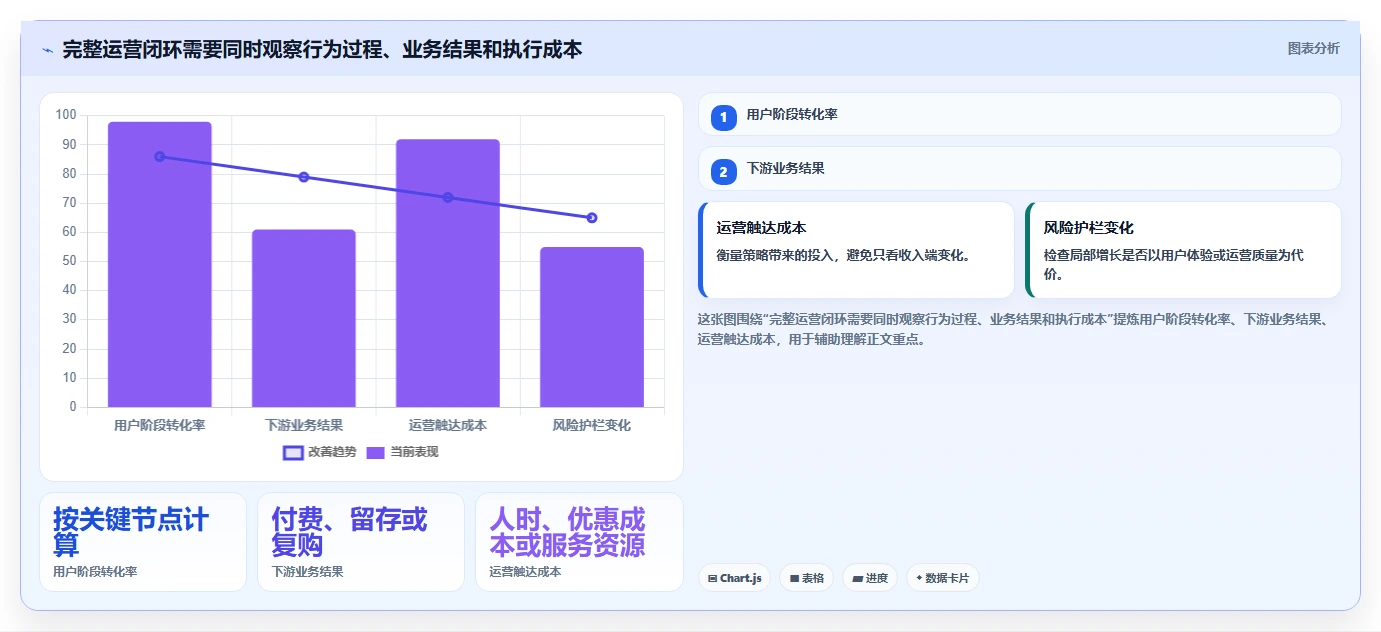This screenshot has width=1381, height=632.
Task: Select the 数据卡片 tag
Action: coord(943,578)
